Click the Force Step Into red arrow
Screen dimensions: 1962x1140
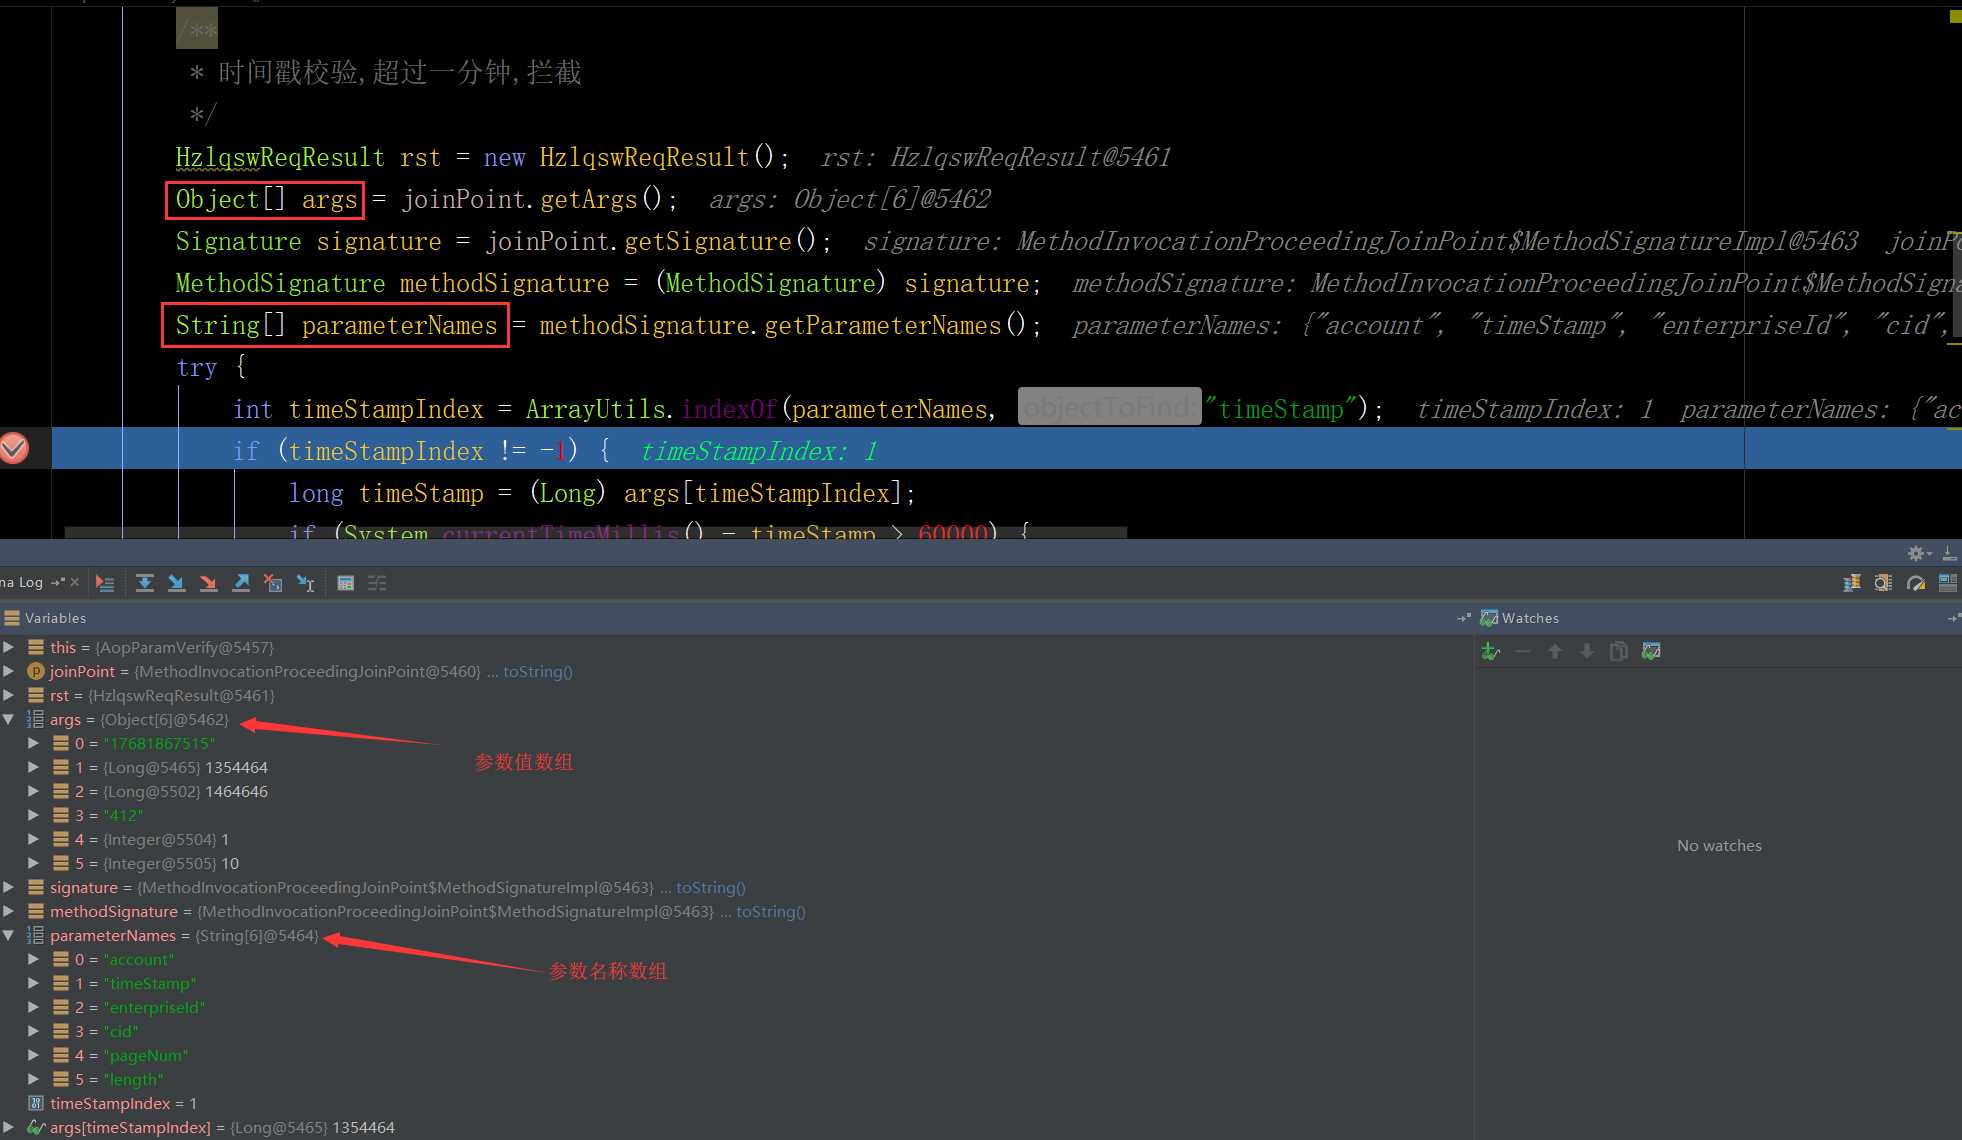coord(209,583)
